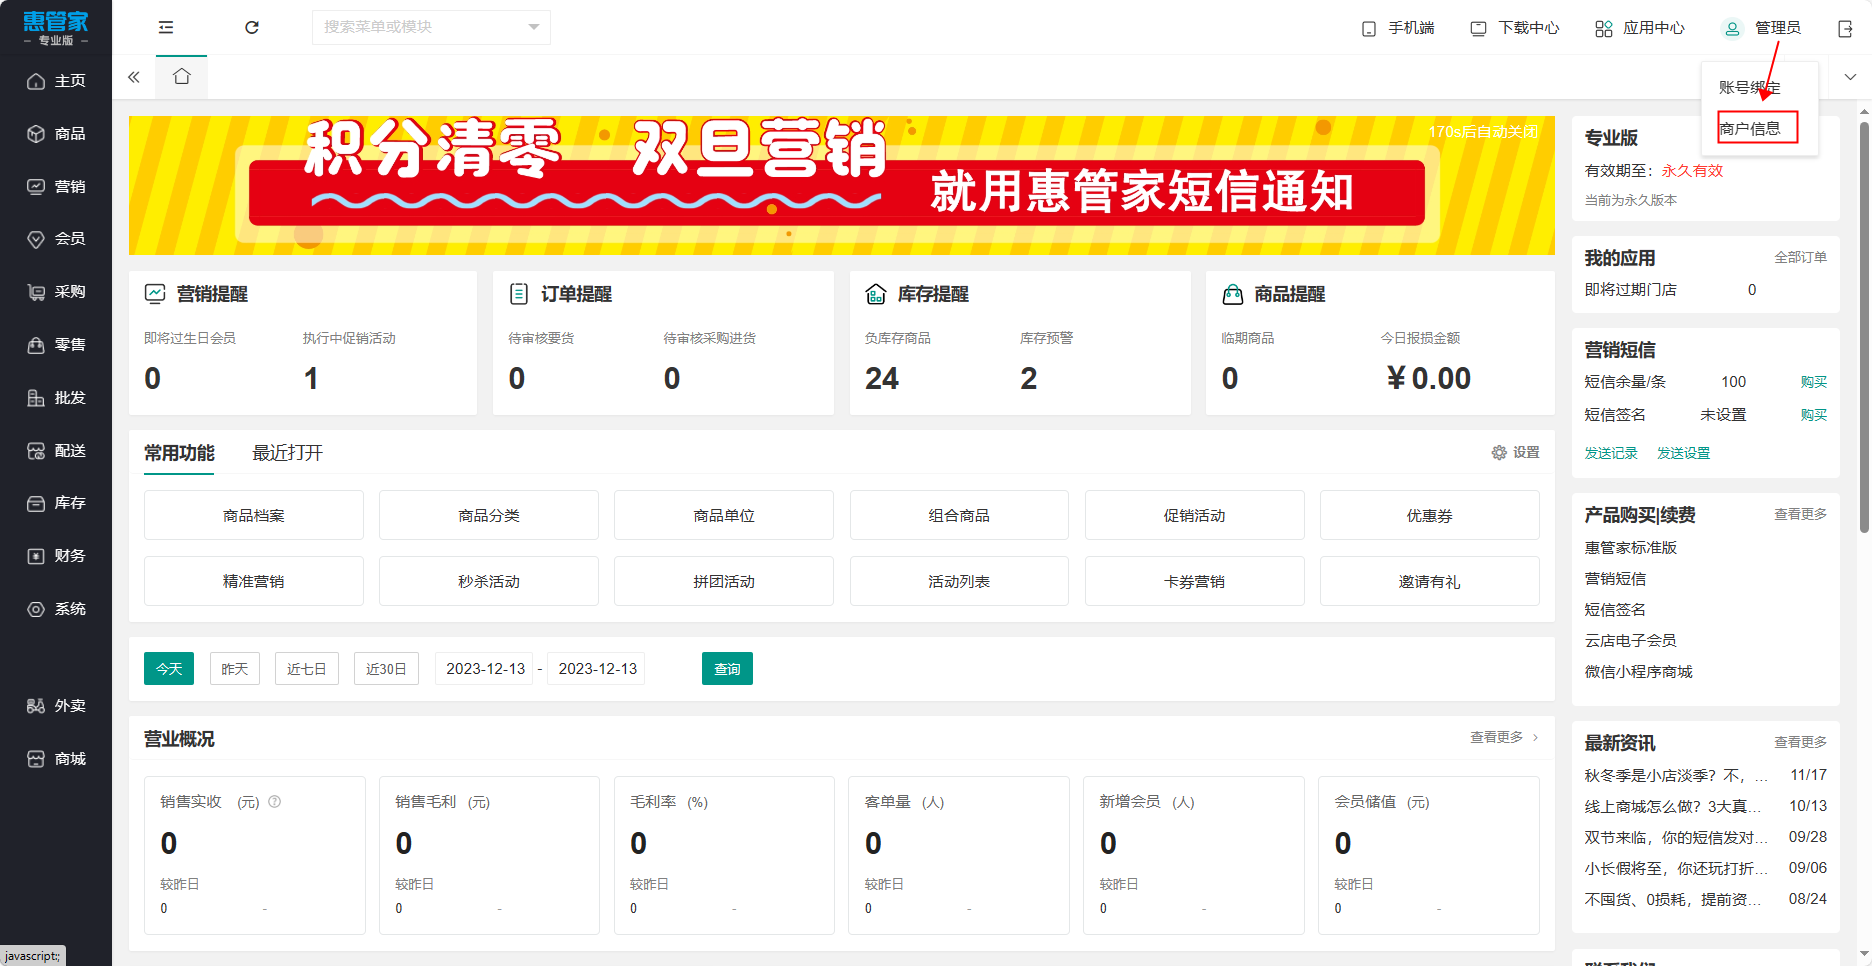Click the end date input field
The image size is (1872, 966).
[x=597, y=669]
